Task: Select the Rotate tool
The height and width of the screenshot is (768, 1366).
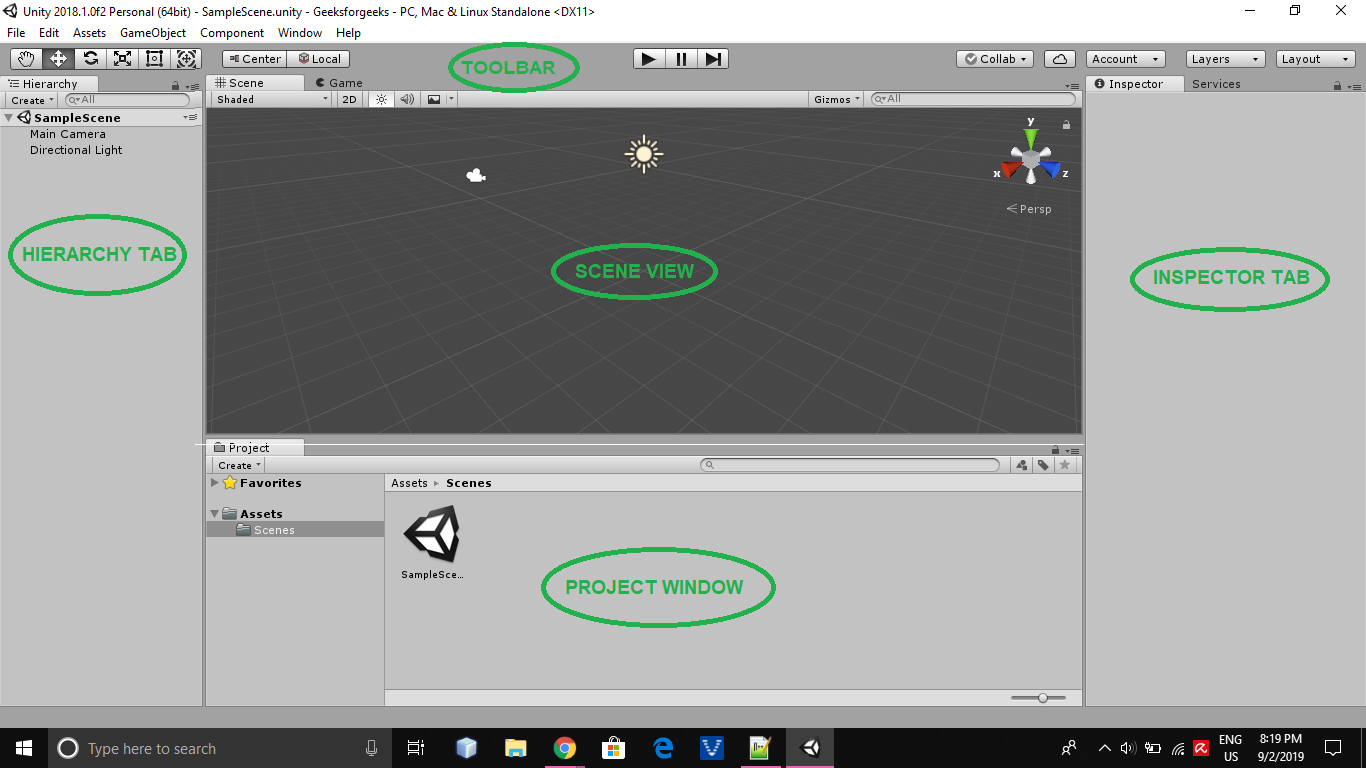Action: click(90, 58)
